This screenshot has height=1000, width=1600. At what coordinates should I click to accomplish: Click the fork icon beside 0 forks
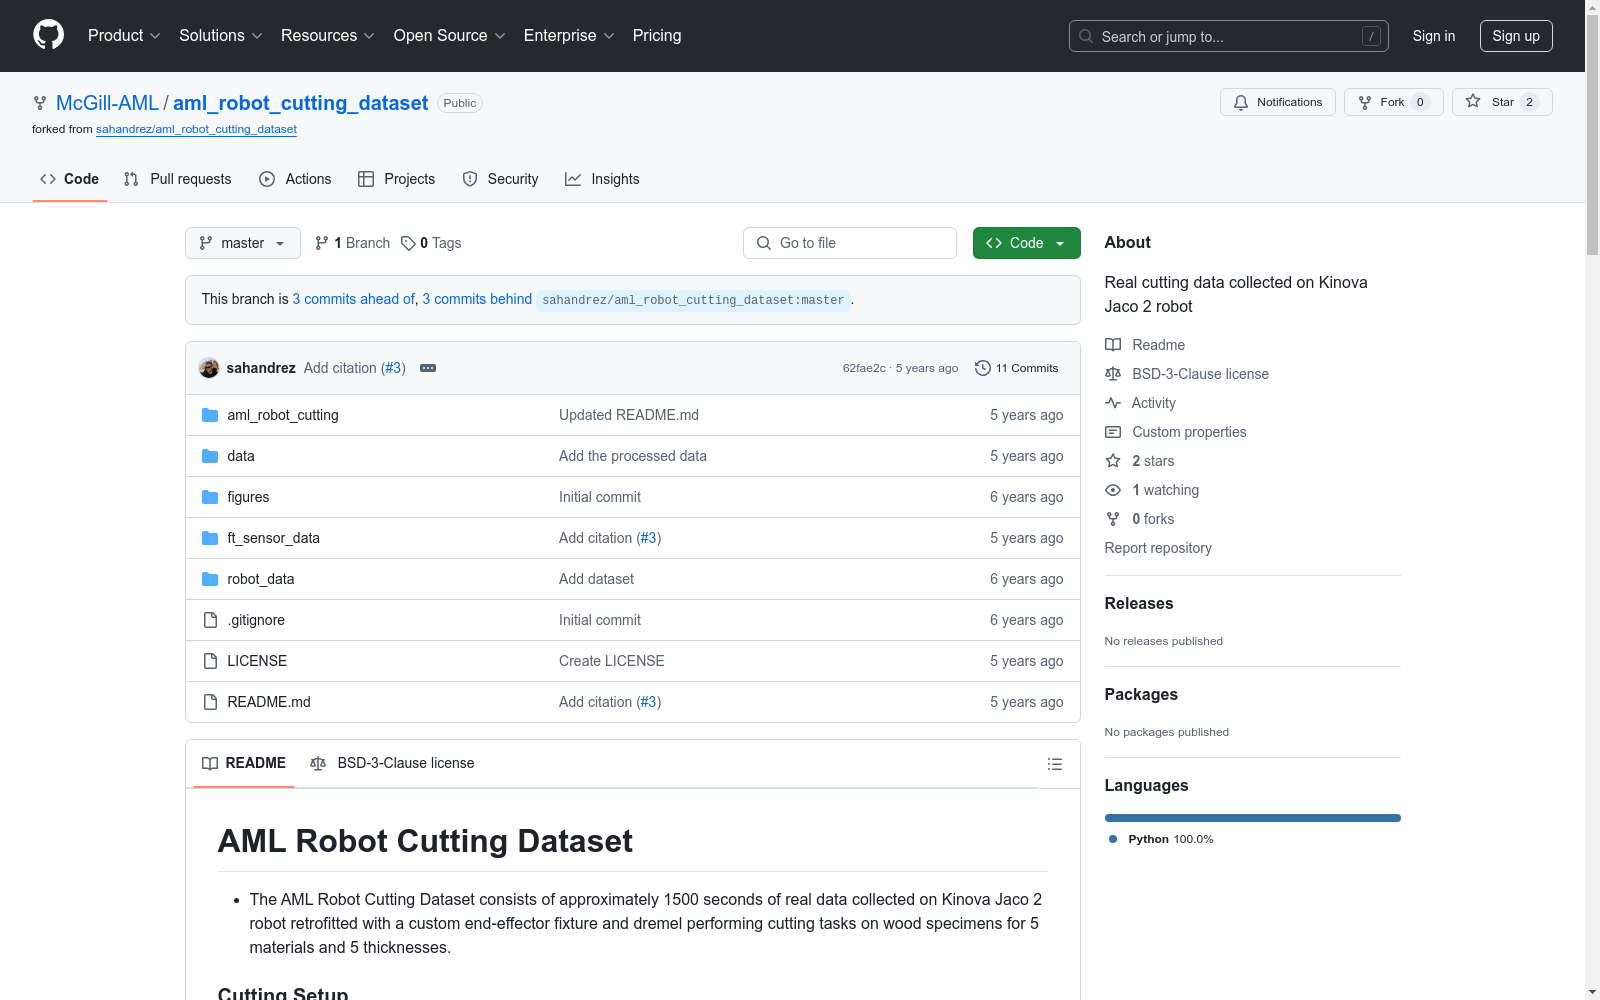pyautogui.click(x=1113, y=519)
